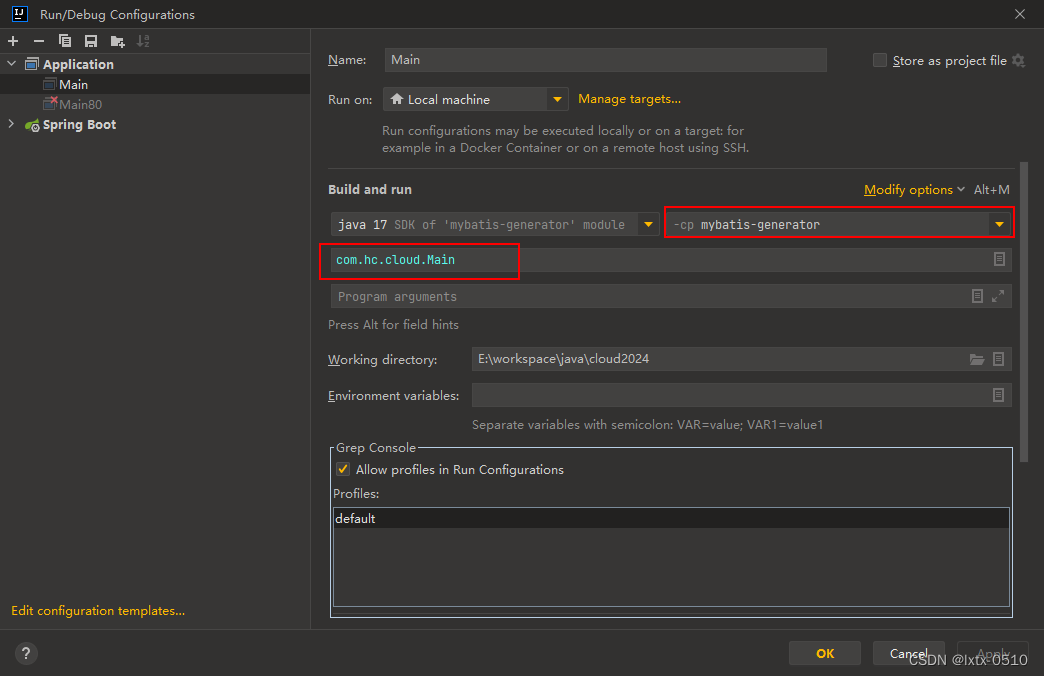Image resolution: width=1044 pixels, height=676 pixels.
Task: Disable Allow profiles in Run Configurations
Action: pos(341,469)
